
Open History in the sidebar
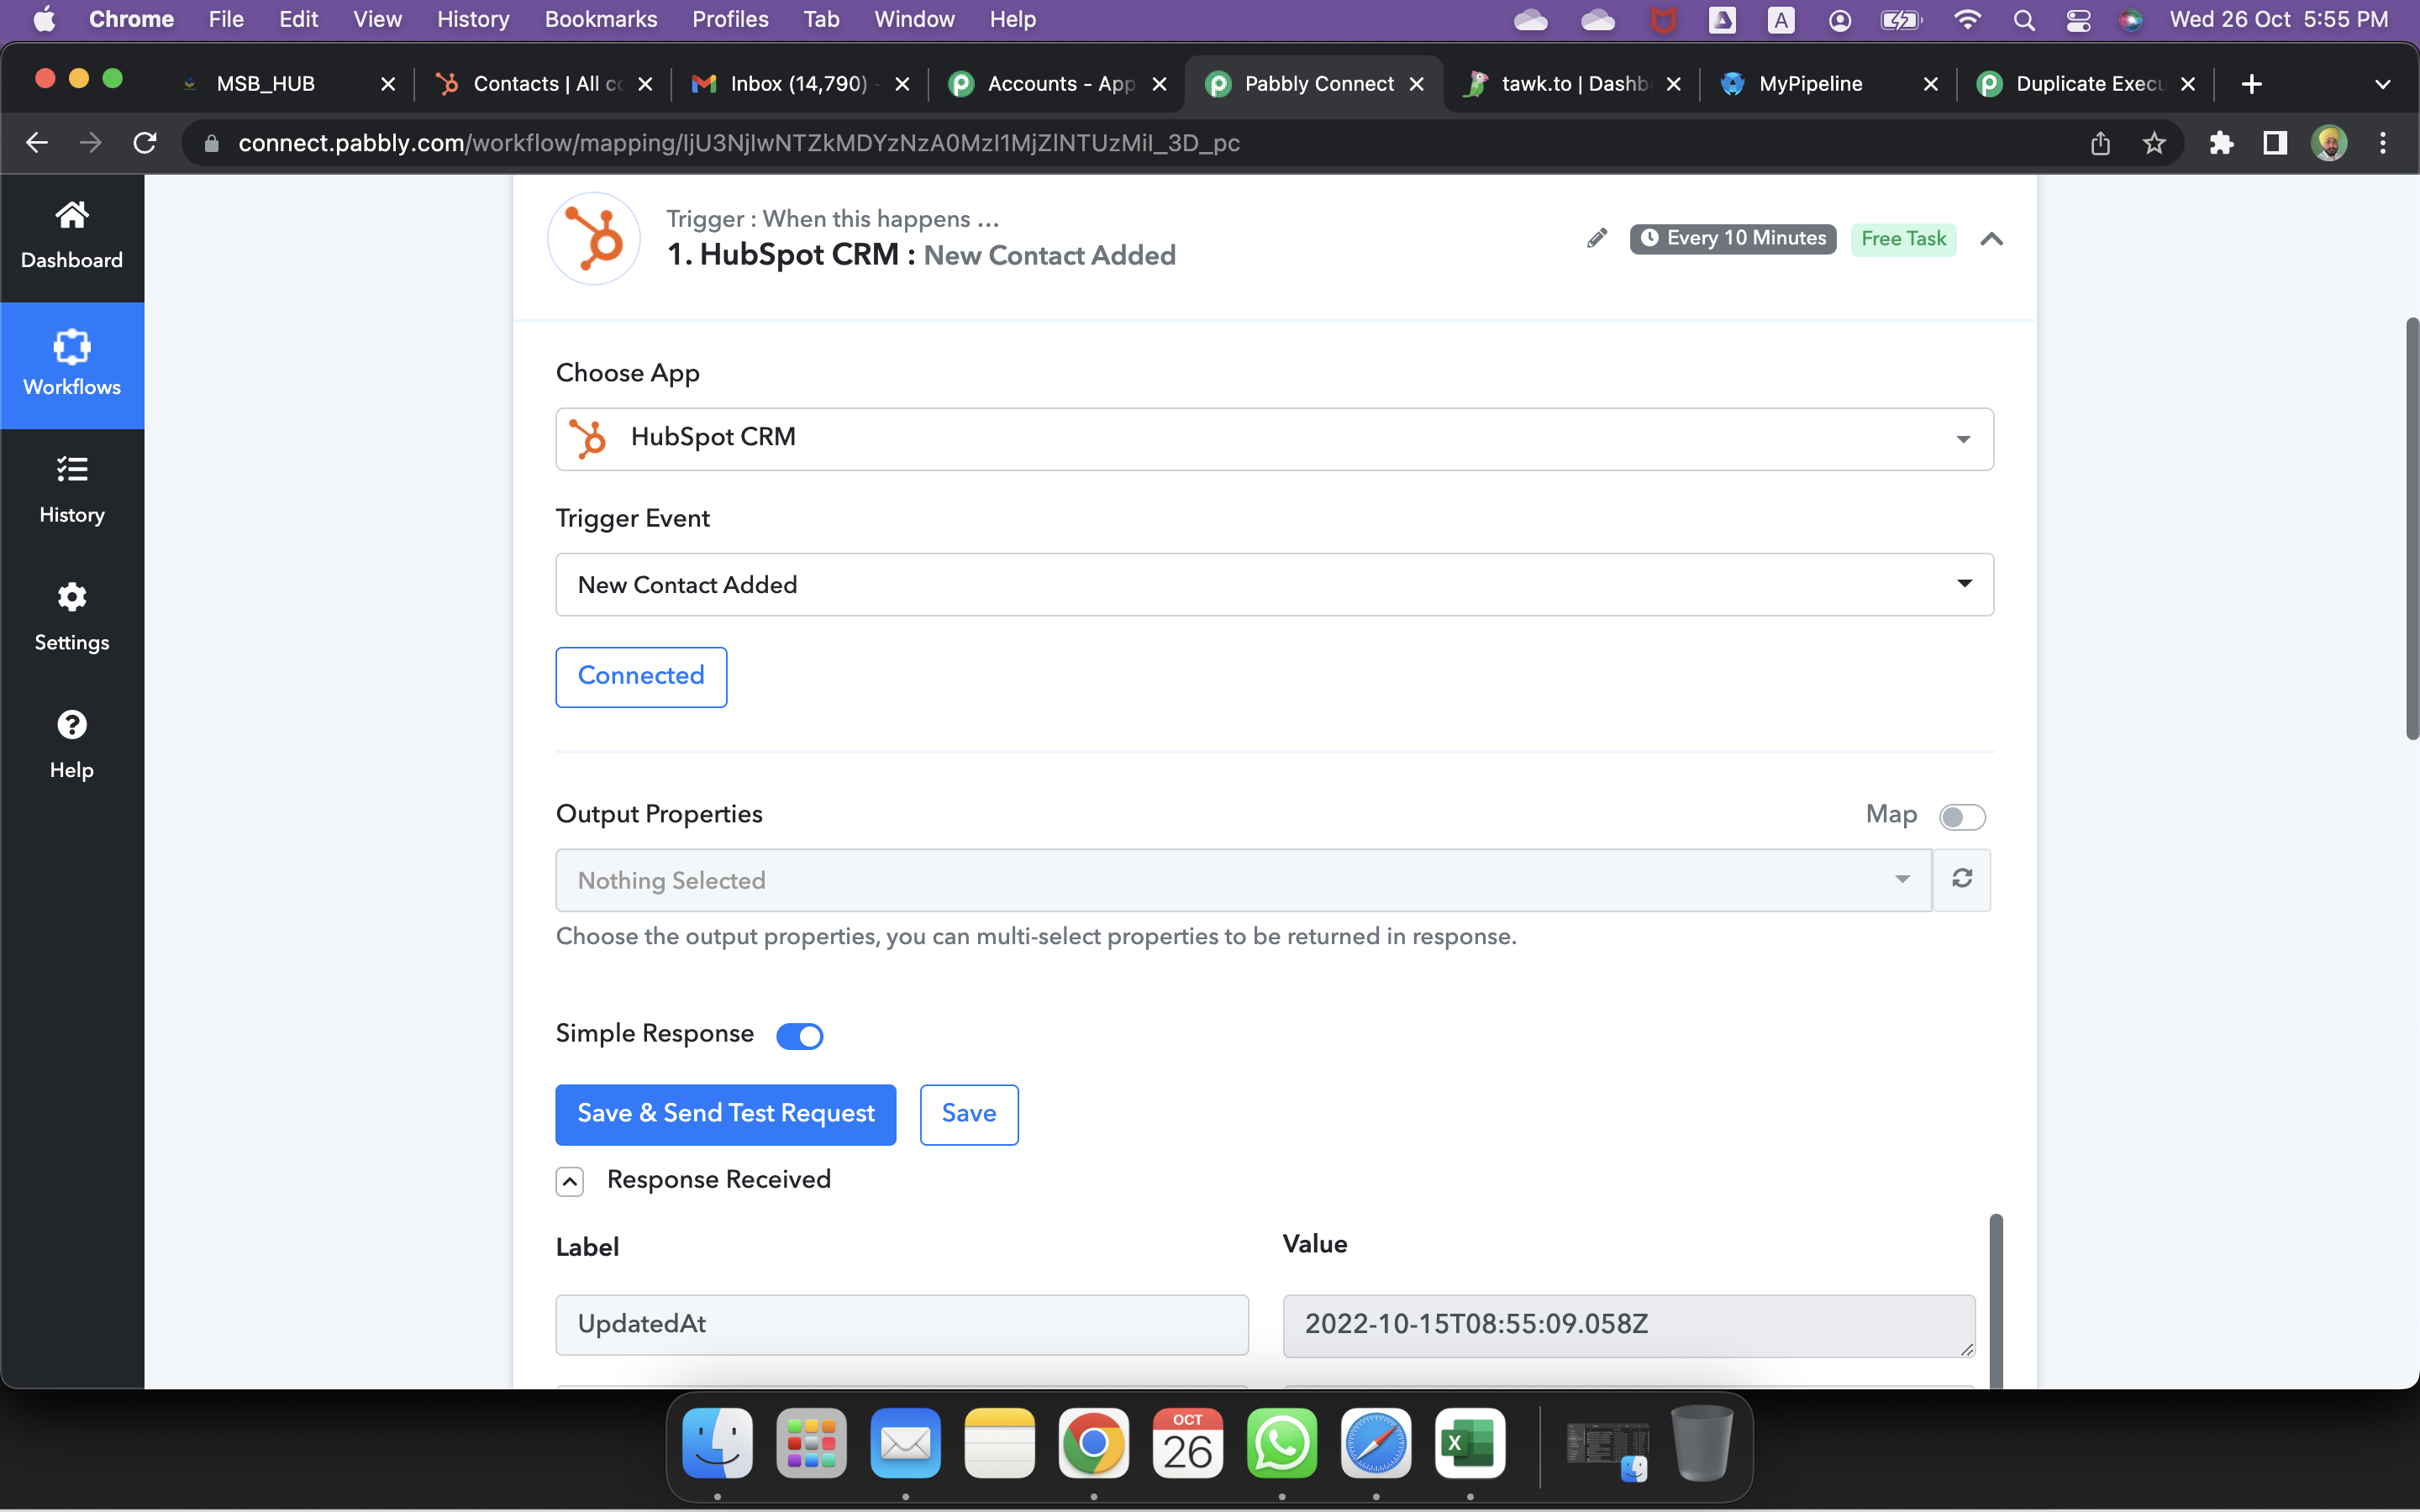(72, 491)
